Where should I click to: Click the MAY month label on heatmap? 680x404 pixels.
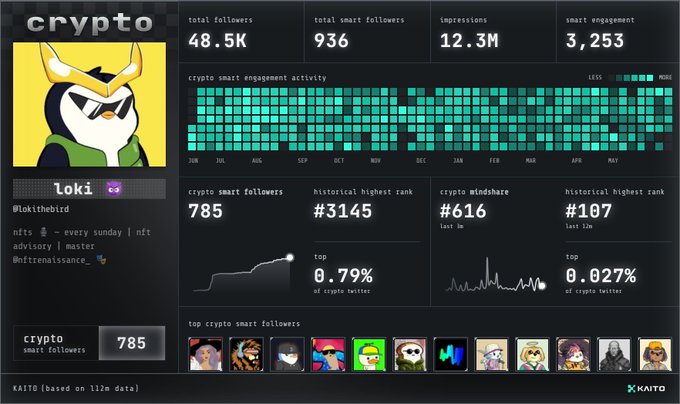pos(612,160)
